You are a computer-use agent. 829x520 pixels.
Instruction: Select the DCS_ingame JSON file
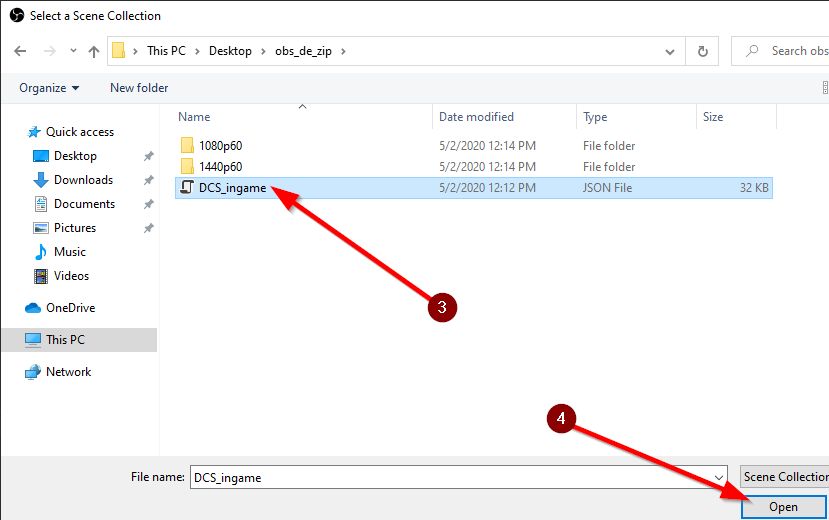click(x=232, y=188)
